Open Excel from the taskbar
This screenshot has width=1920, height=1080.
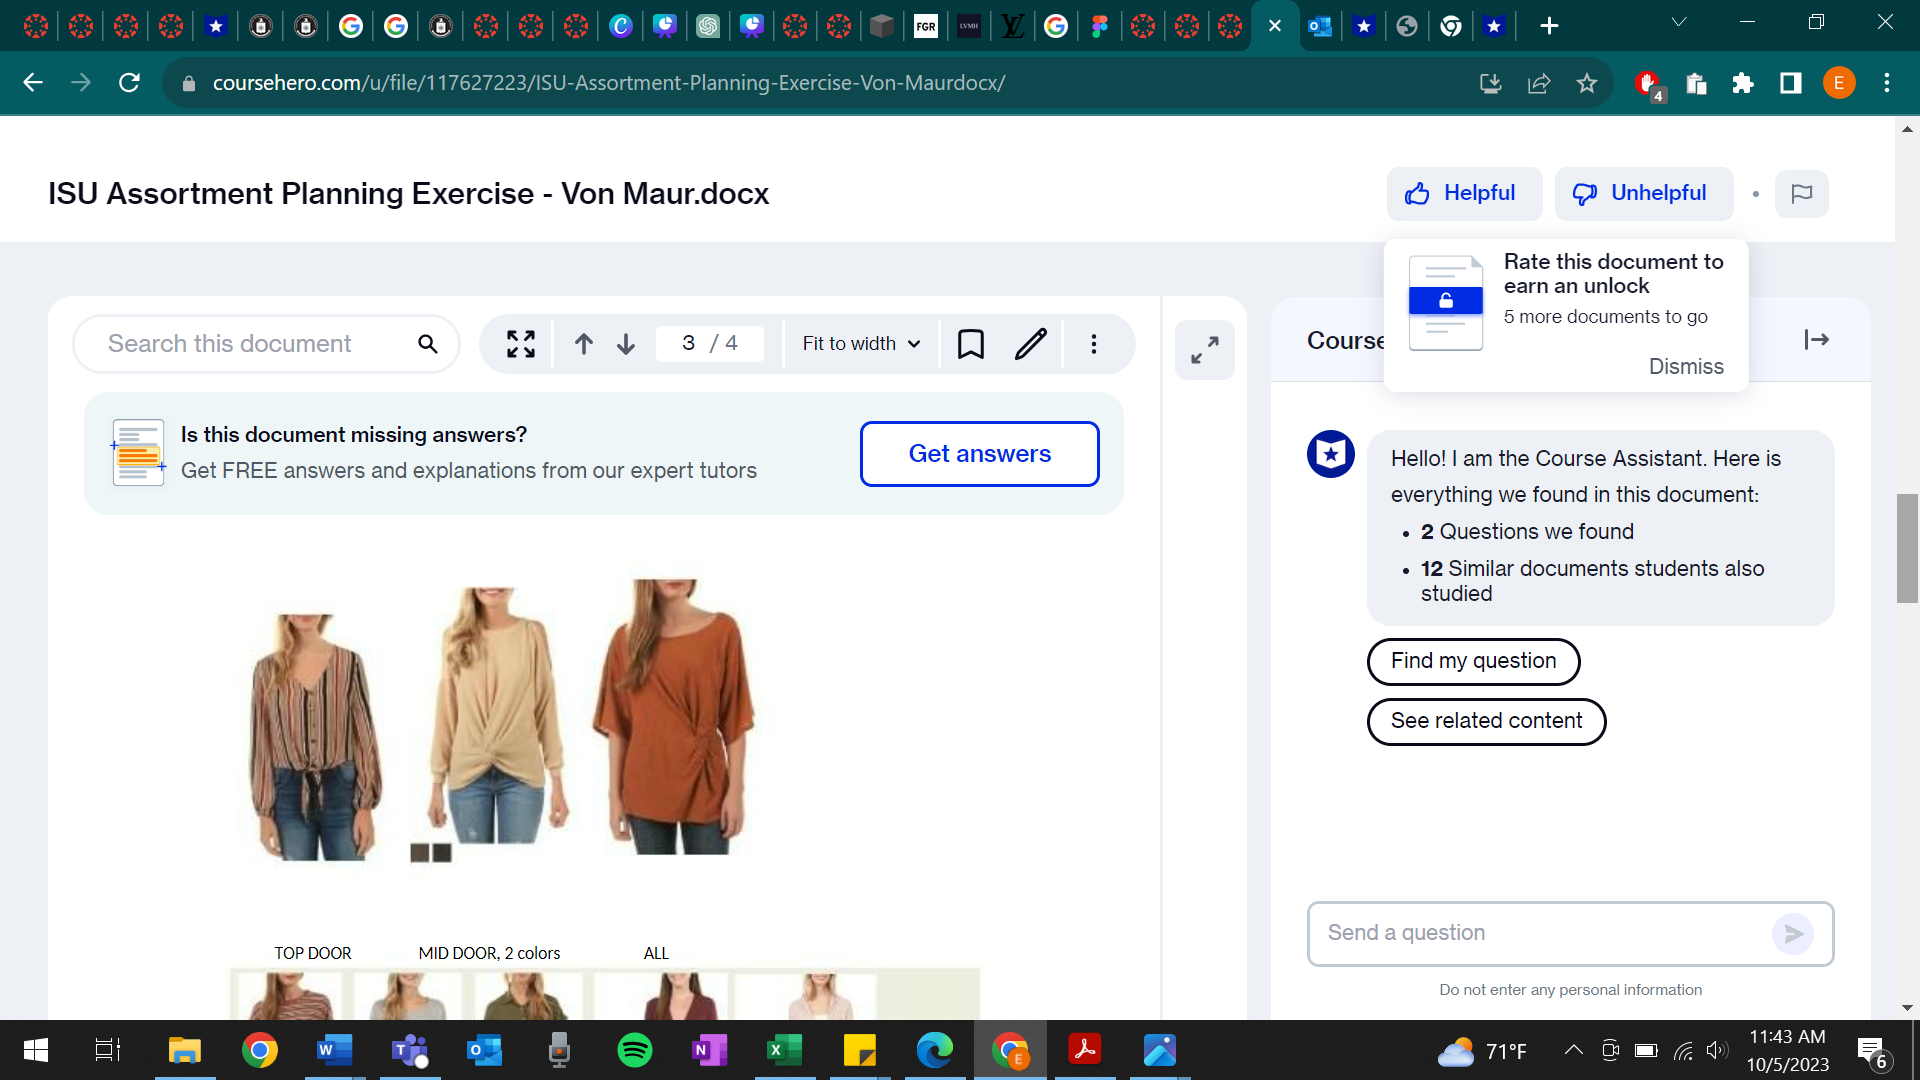pos(784,1050)
